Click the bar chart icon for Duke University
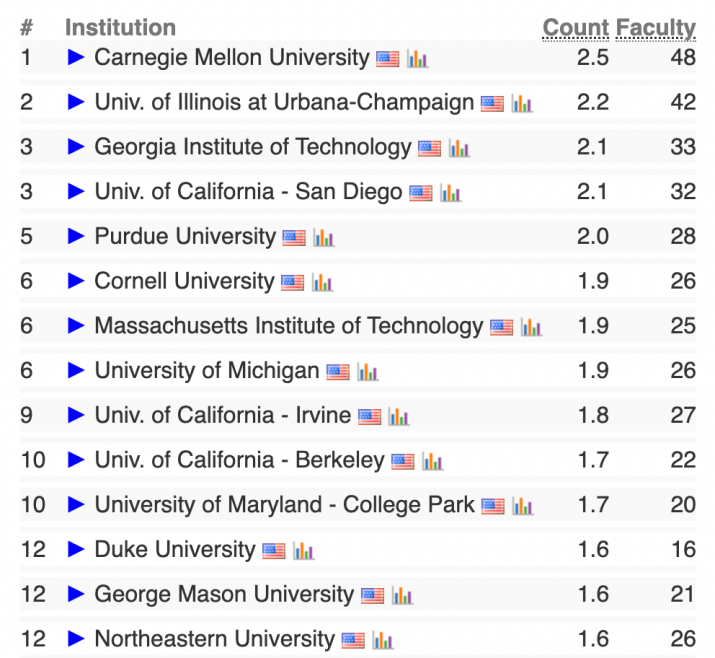This screenshot has height=658, width=715. (x=303, y=551)
